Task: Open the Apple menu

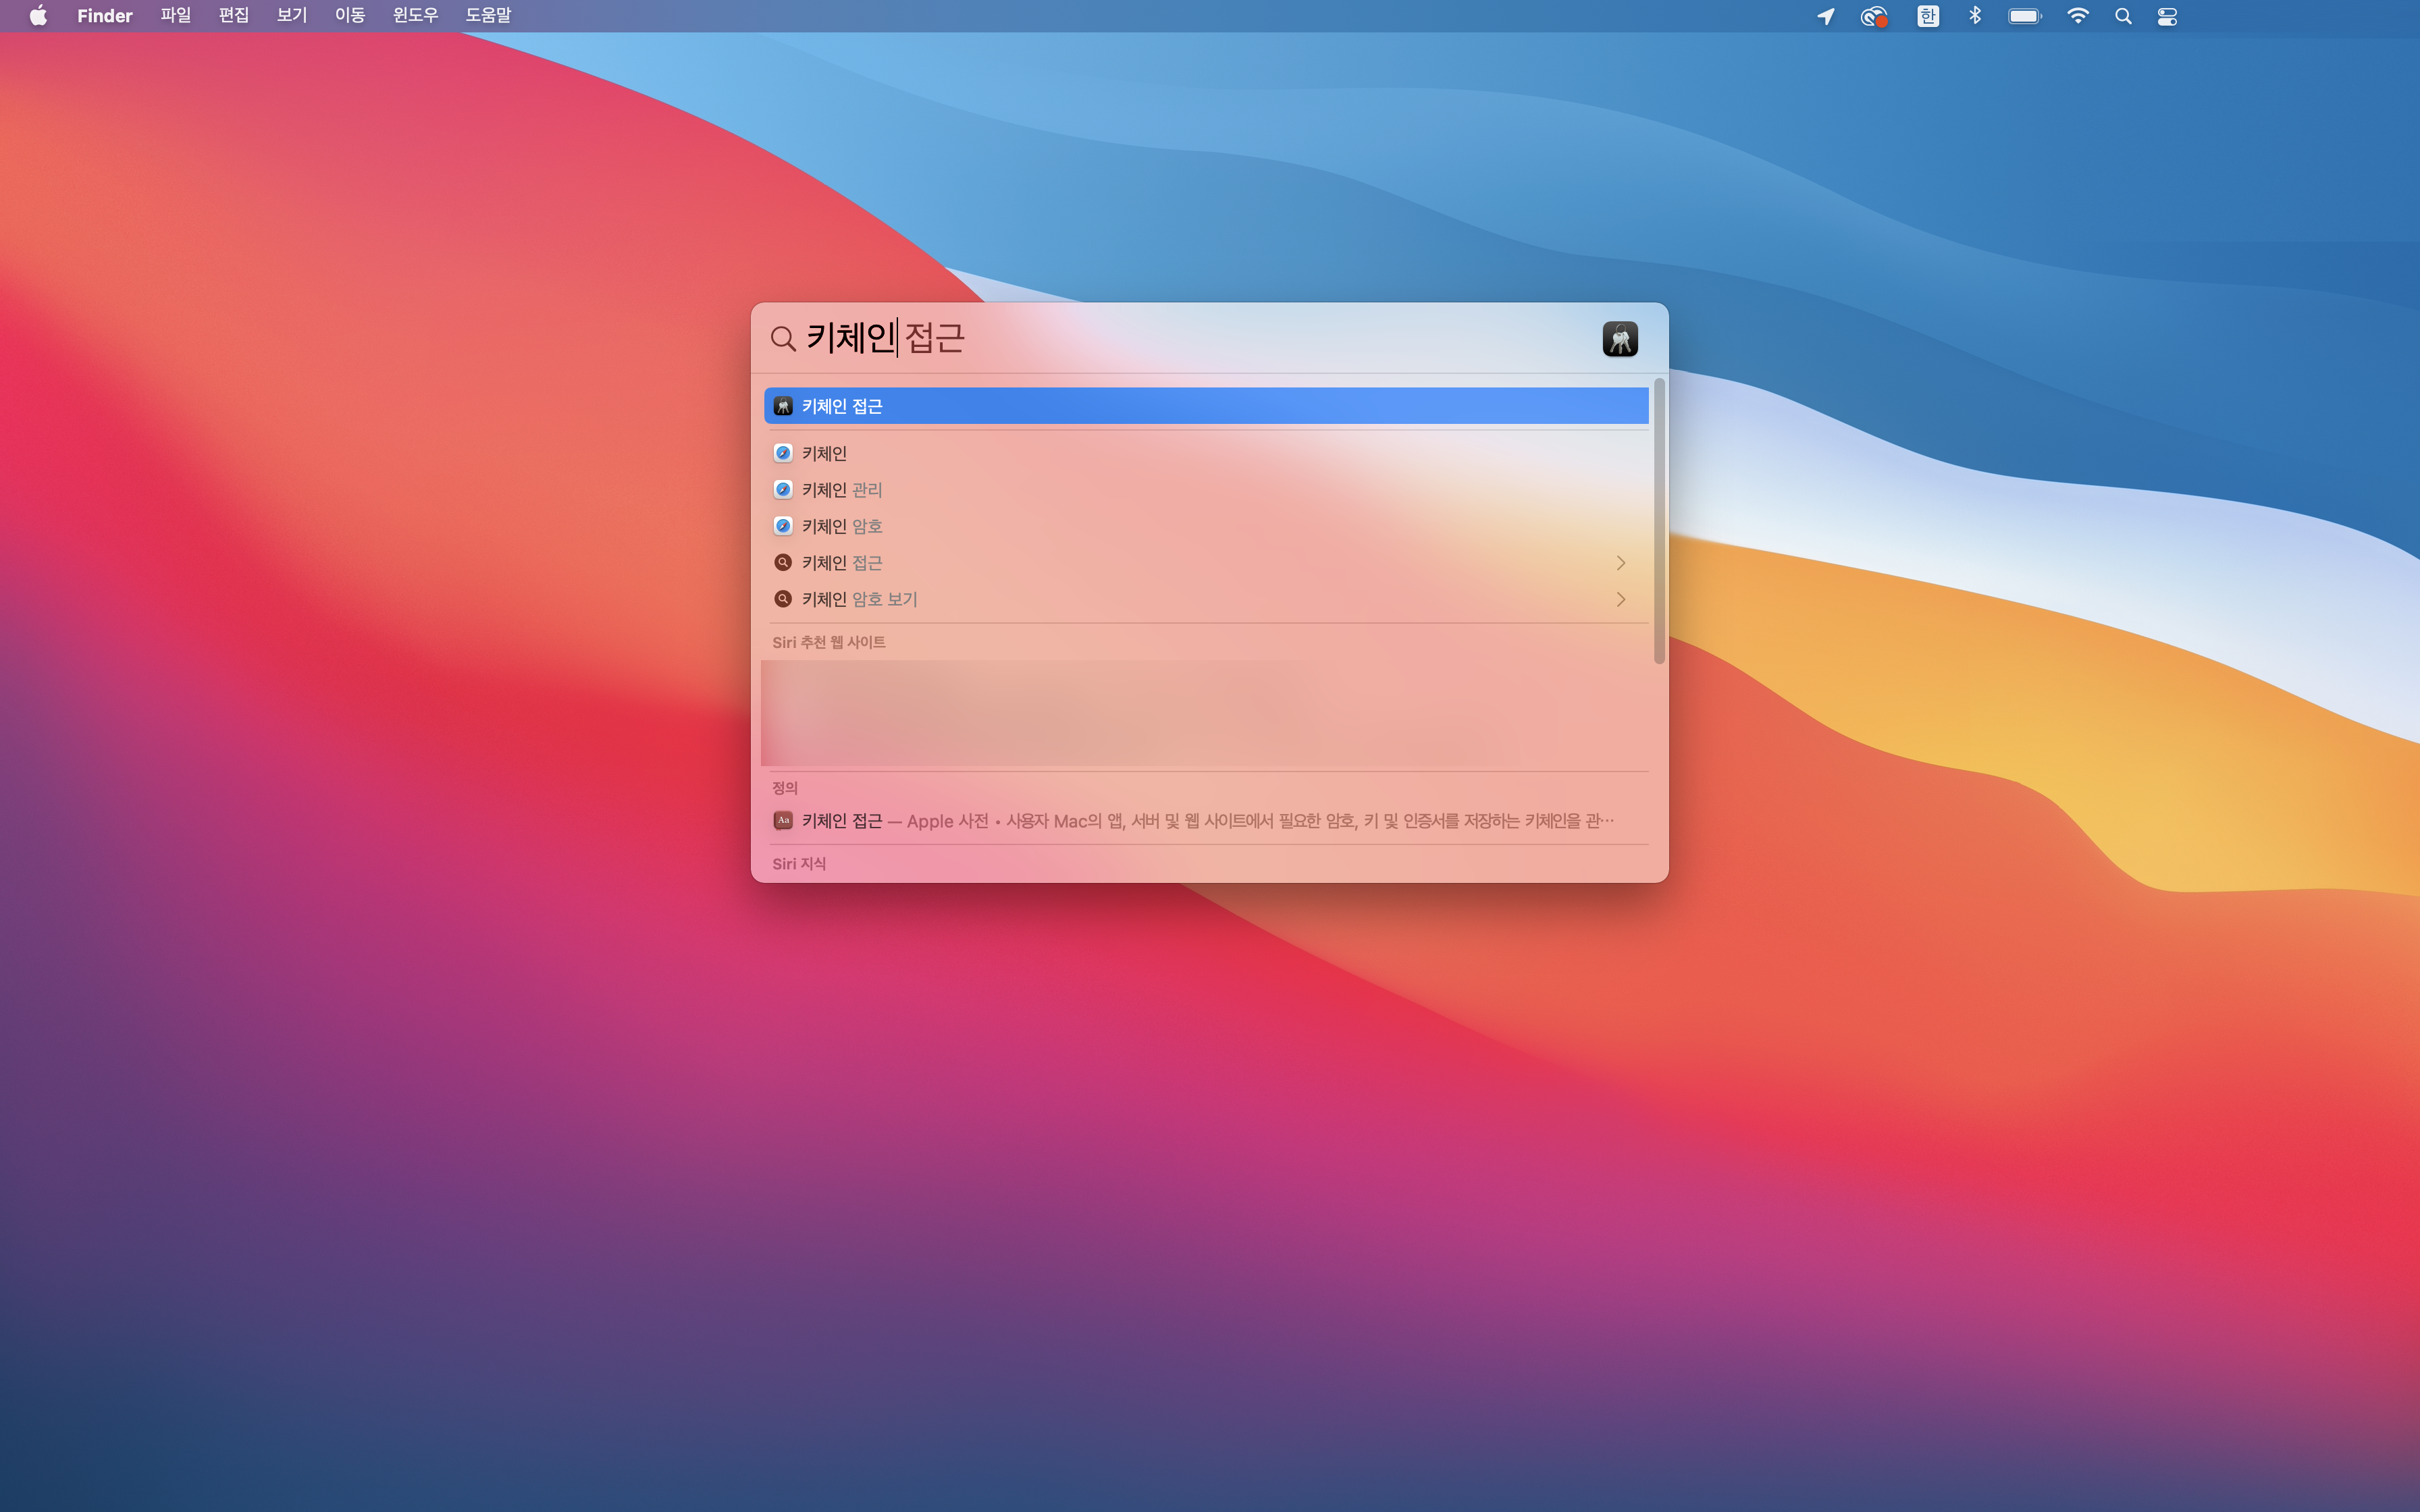Action: pyautogui.click(x=38, y=16)
